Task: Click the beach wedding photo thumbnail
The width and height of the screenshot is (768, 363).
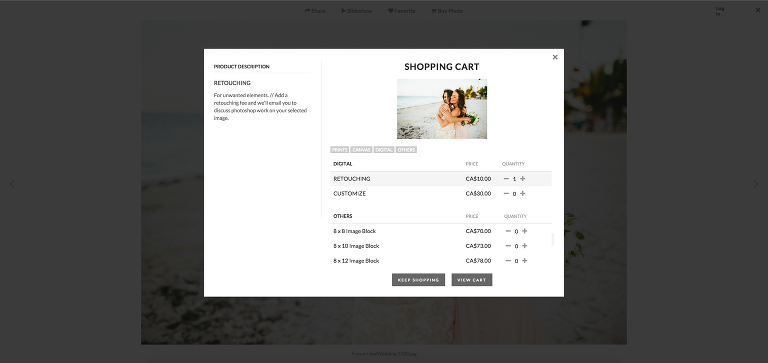Action: (442, 109)
